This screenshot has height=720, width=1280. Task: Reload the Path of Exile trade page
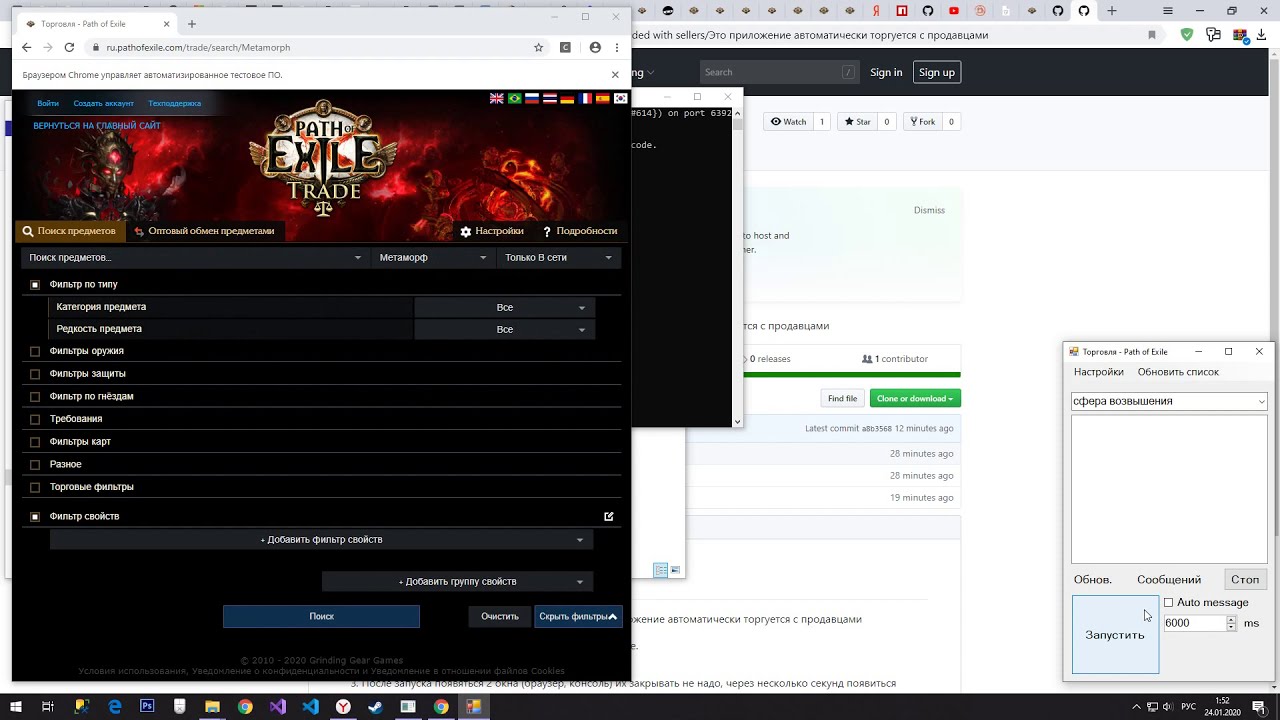pyautogui.click(x=69, y=47)
